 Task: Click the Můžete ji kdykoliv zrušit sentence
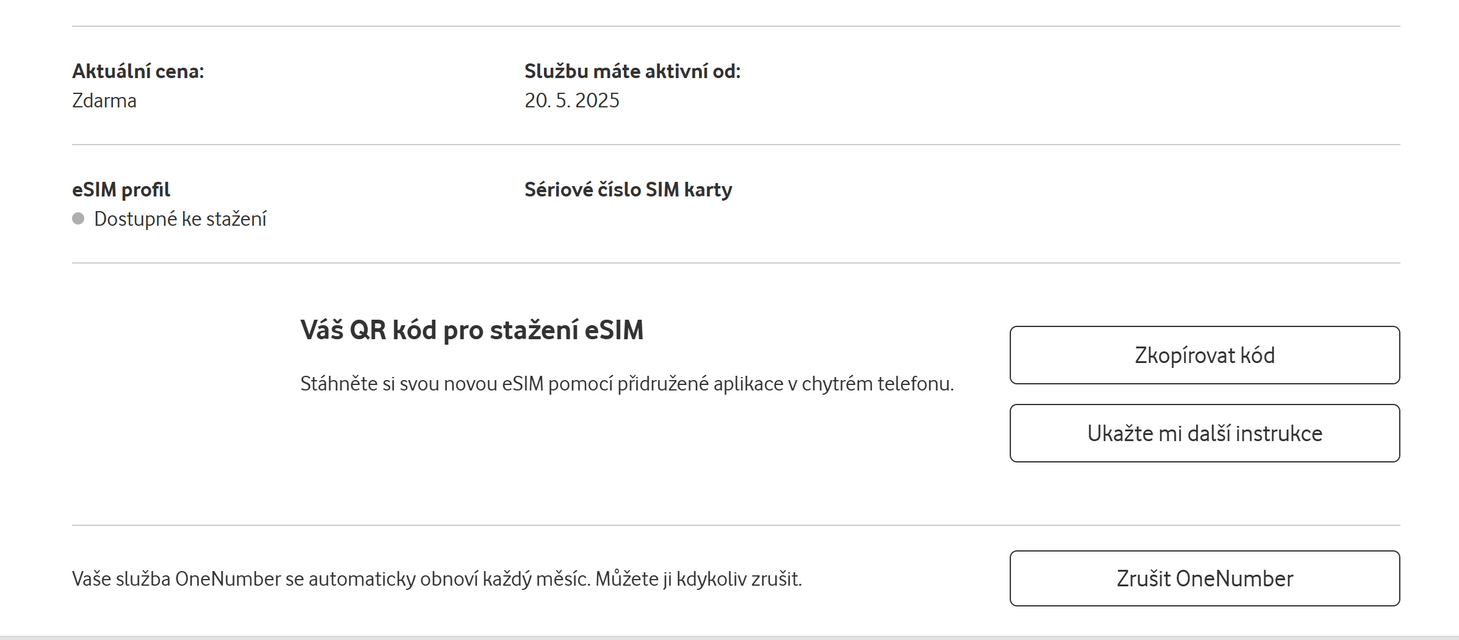pyautogui.click(x=698, y=579)
